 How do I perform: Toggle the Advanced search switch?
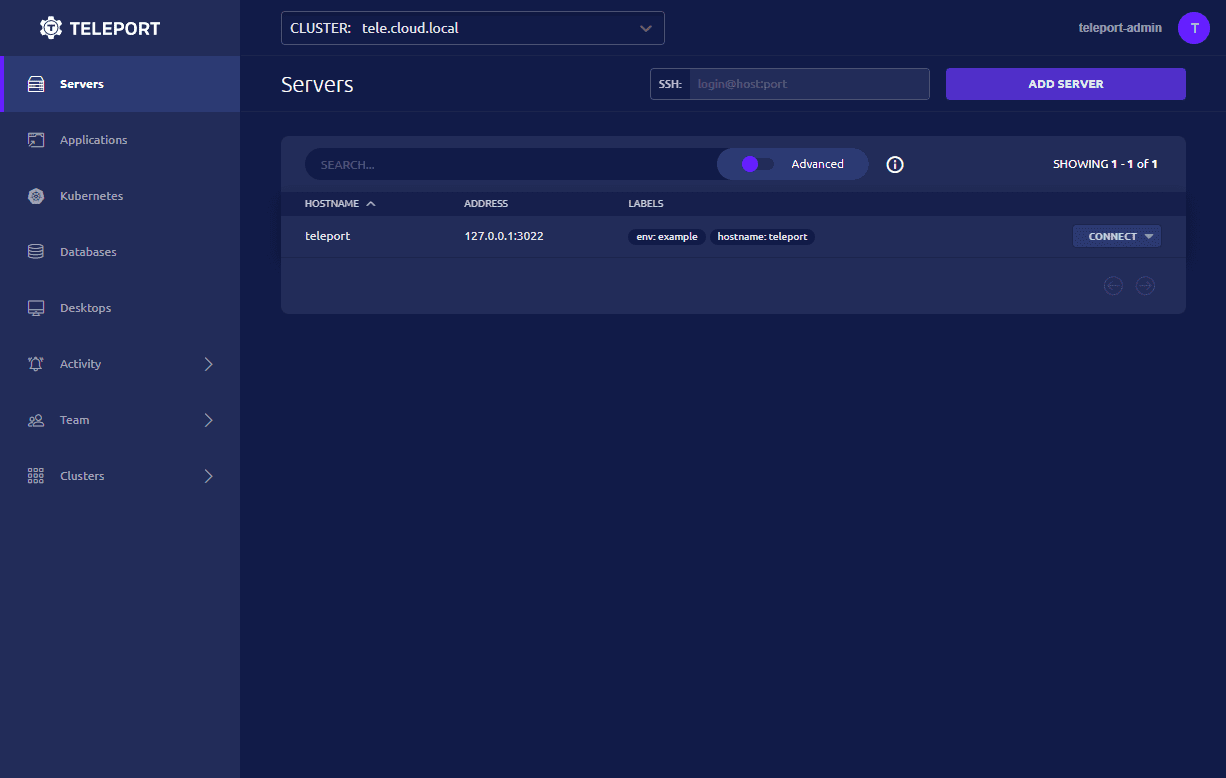tap(757, 164)
